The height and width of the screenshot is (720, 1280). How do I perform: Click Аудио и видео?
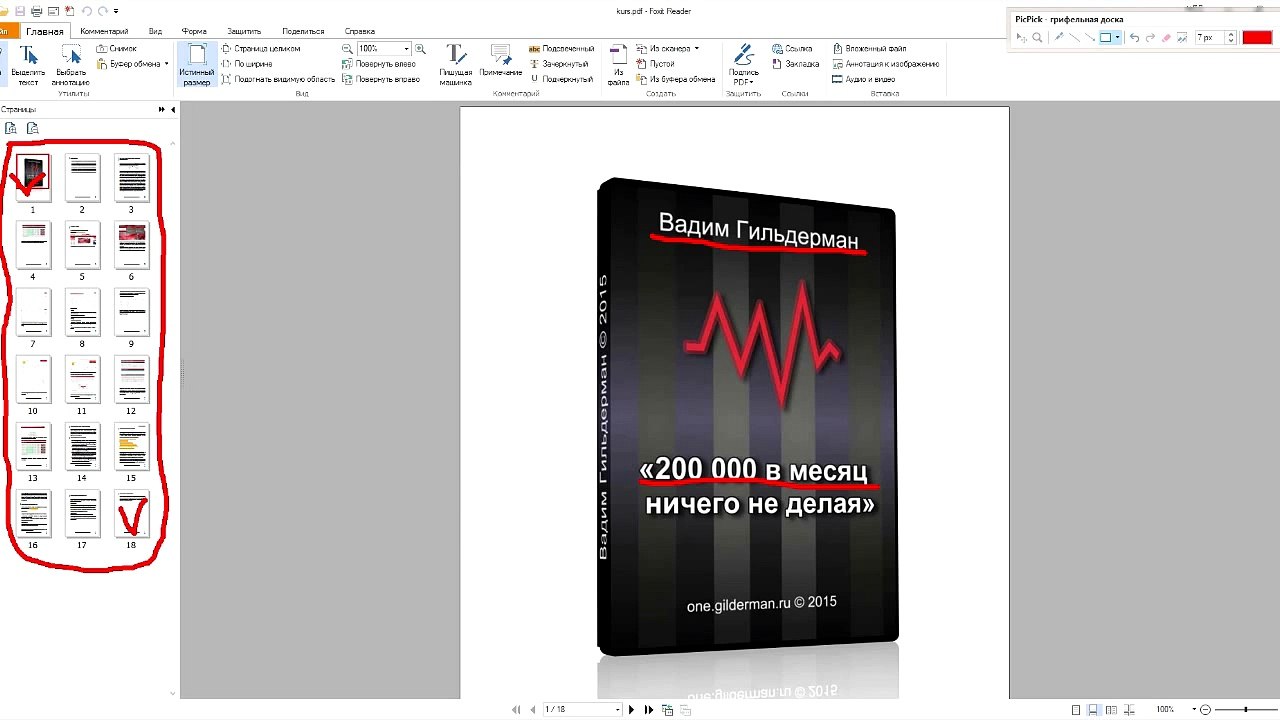pyautogui.click(x=864, y=79)
